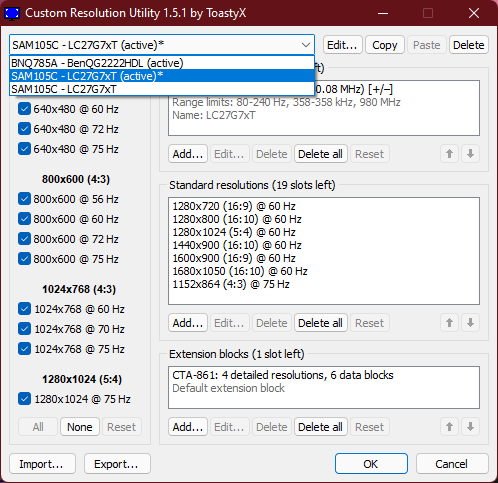Uncheck 640x480 @ 60 Hz
The image size is (498, 483).
(x=24, y=109)
